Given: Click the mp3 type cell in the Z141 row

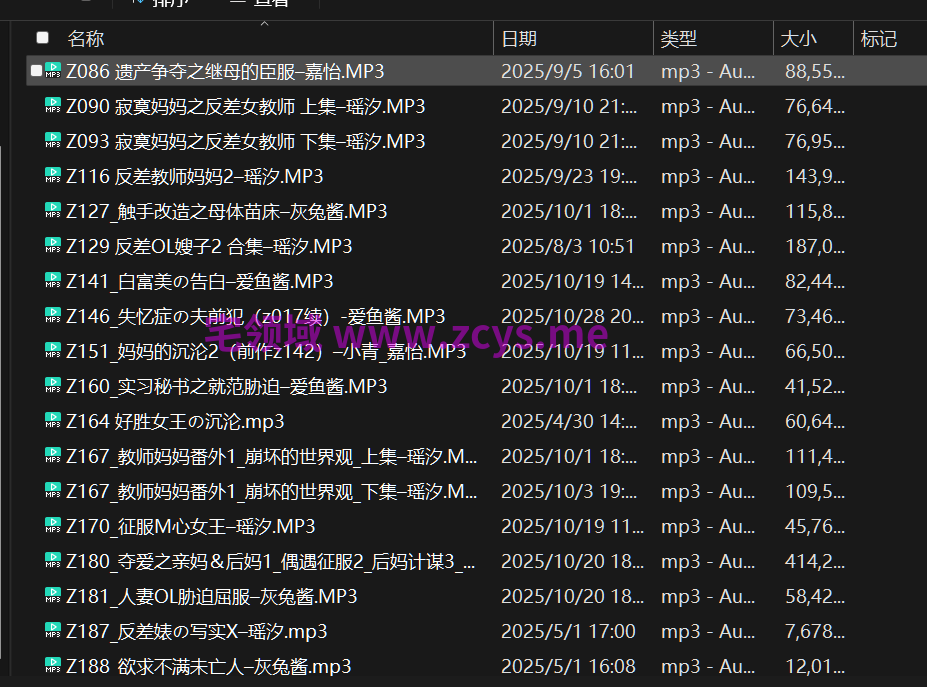Looking at the screenshot, I should (708, 281).
